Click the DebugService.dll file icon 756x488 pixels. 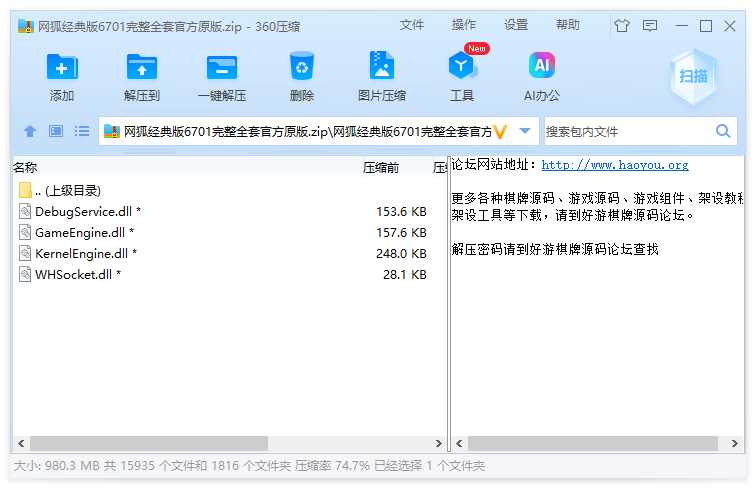pyautogui.click(x=25, y=211)
